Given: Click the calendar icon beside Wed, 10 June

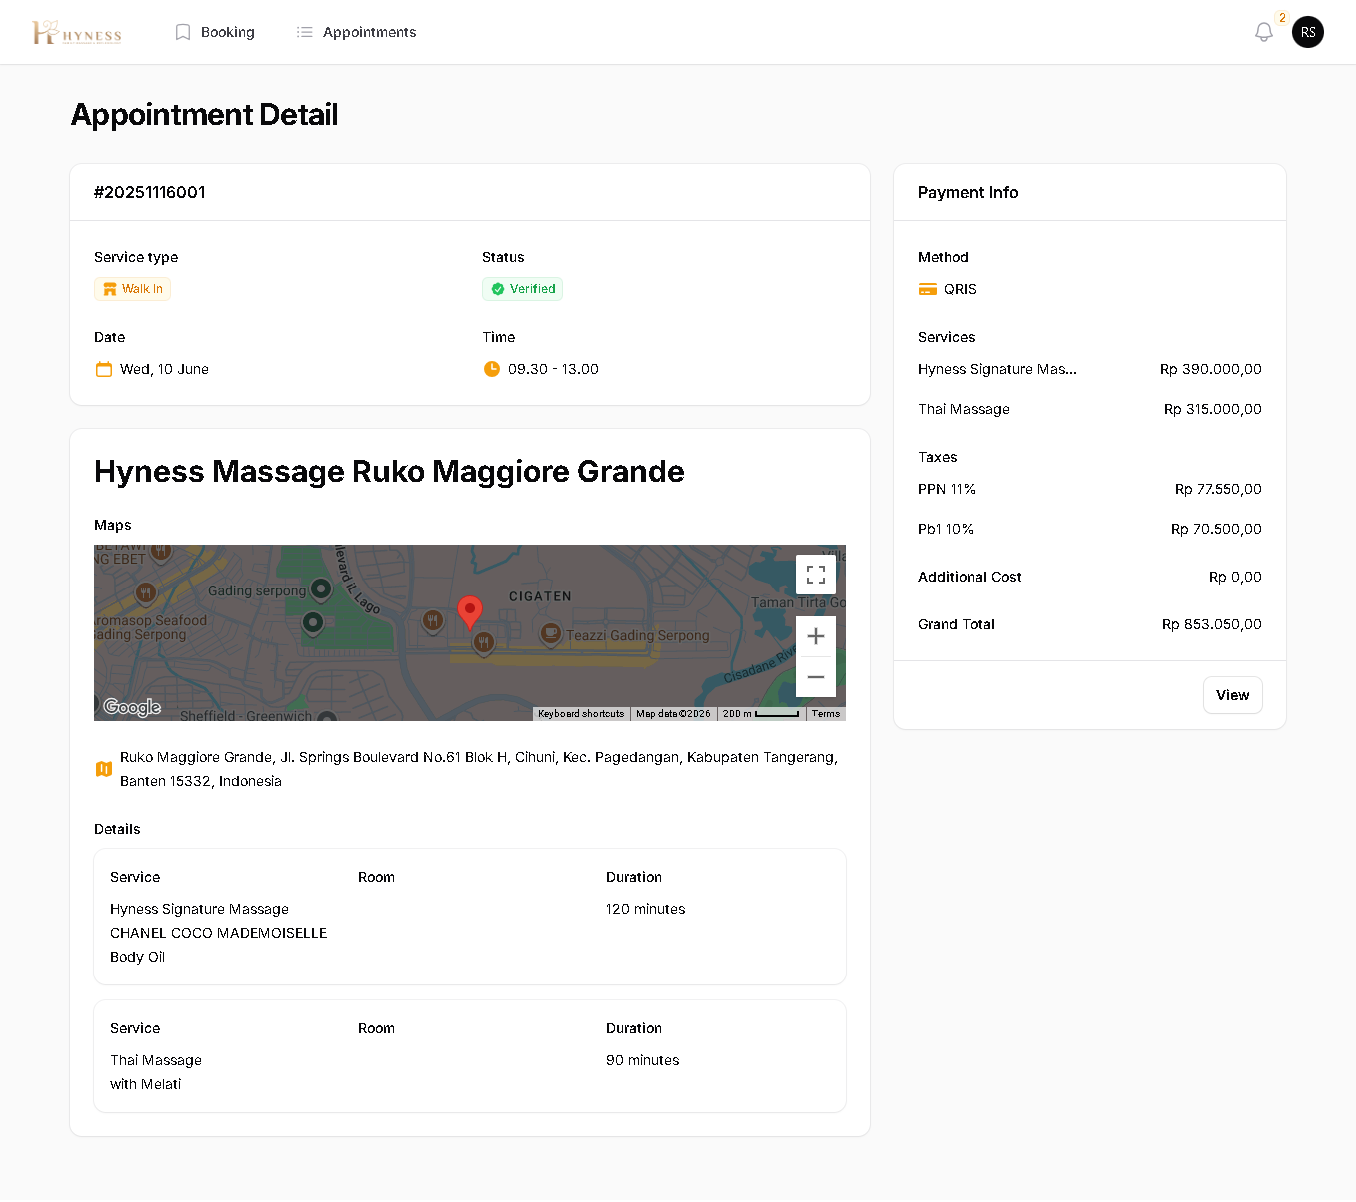Looking at the screenshot, I should click(104, 369).
